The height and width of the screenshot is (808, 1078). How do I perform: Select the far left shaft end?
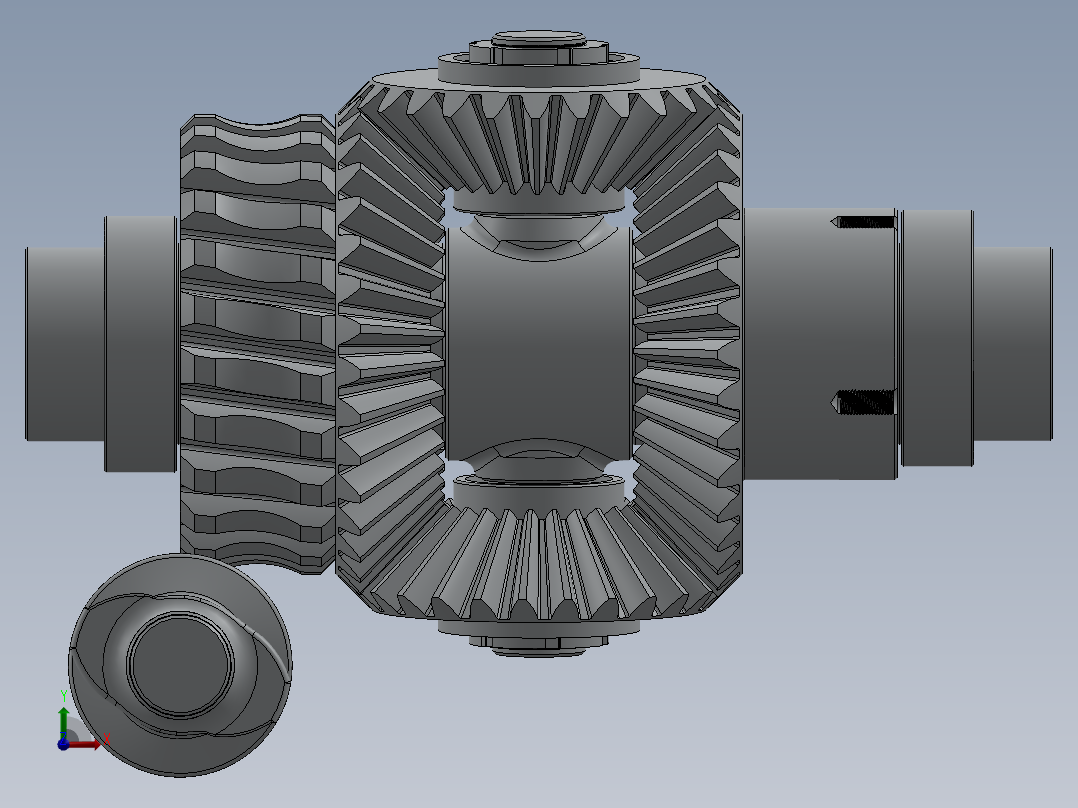(x=65, y=344)
